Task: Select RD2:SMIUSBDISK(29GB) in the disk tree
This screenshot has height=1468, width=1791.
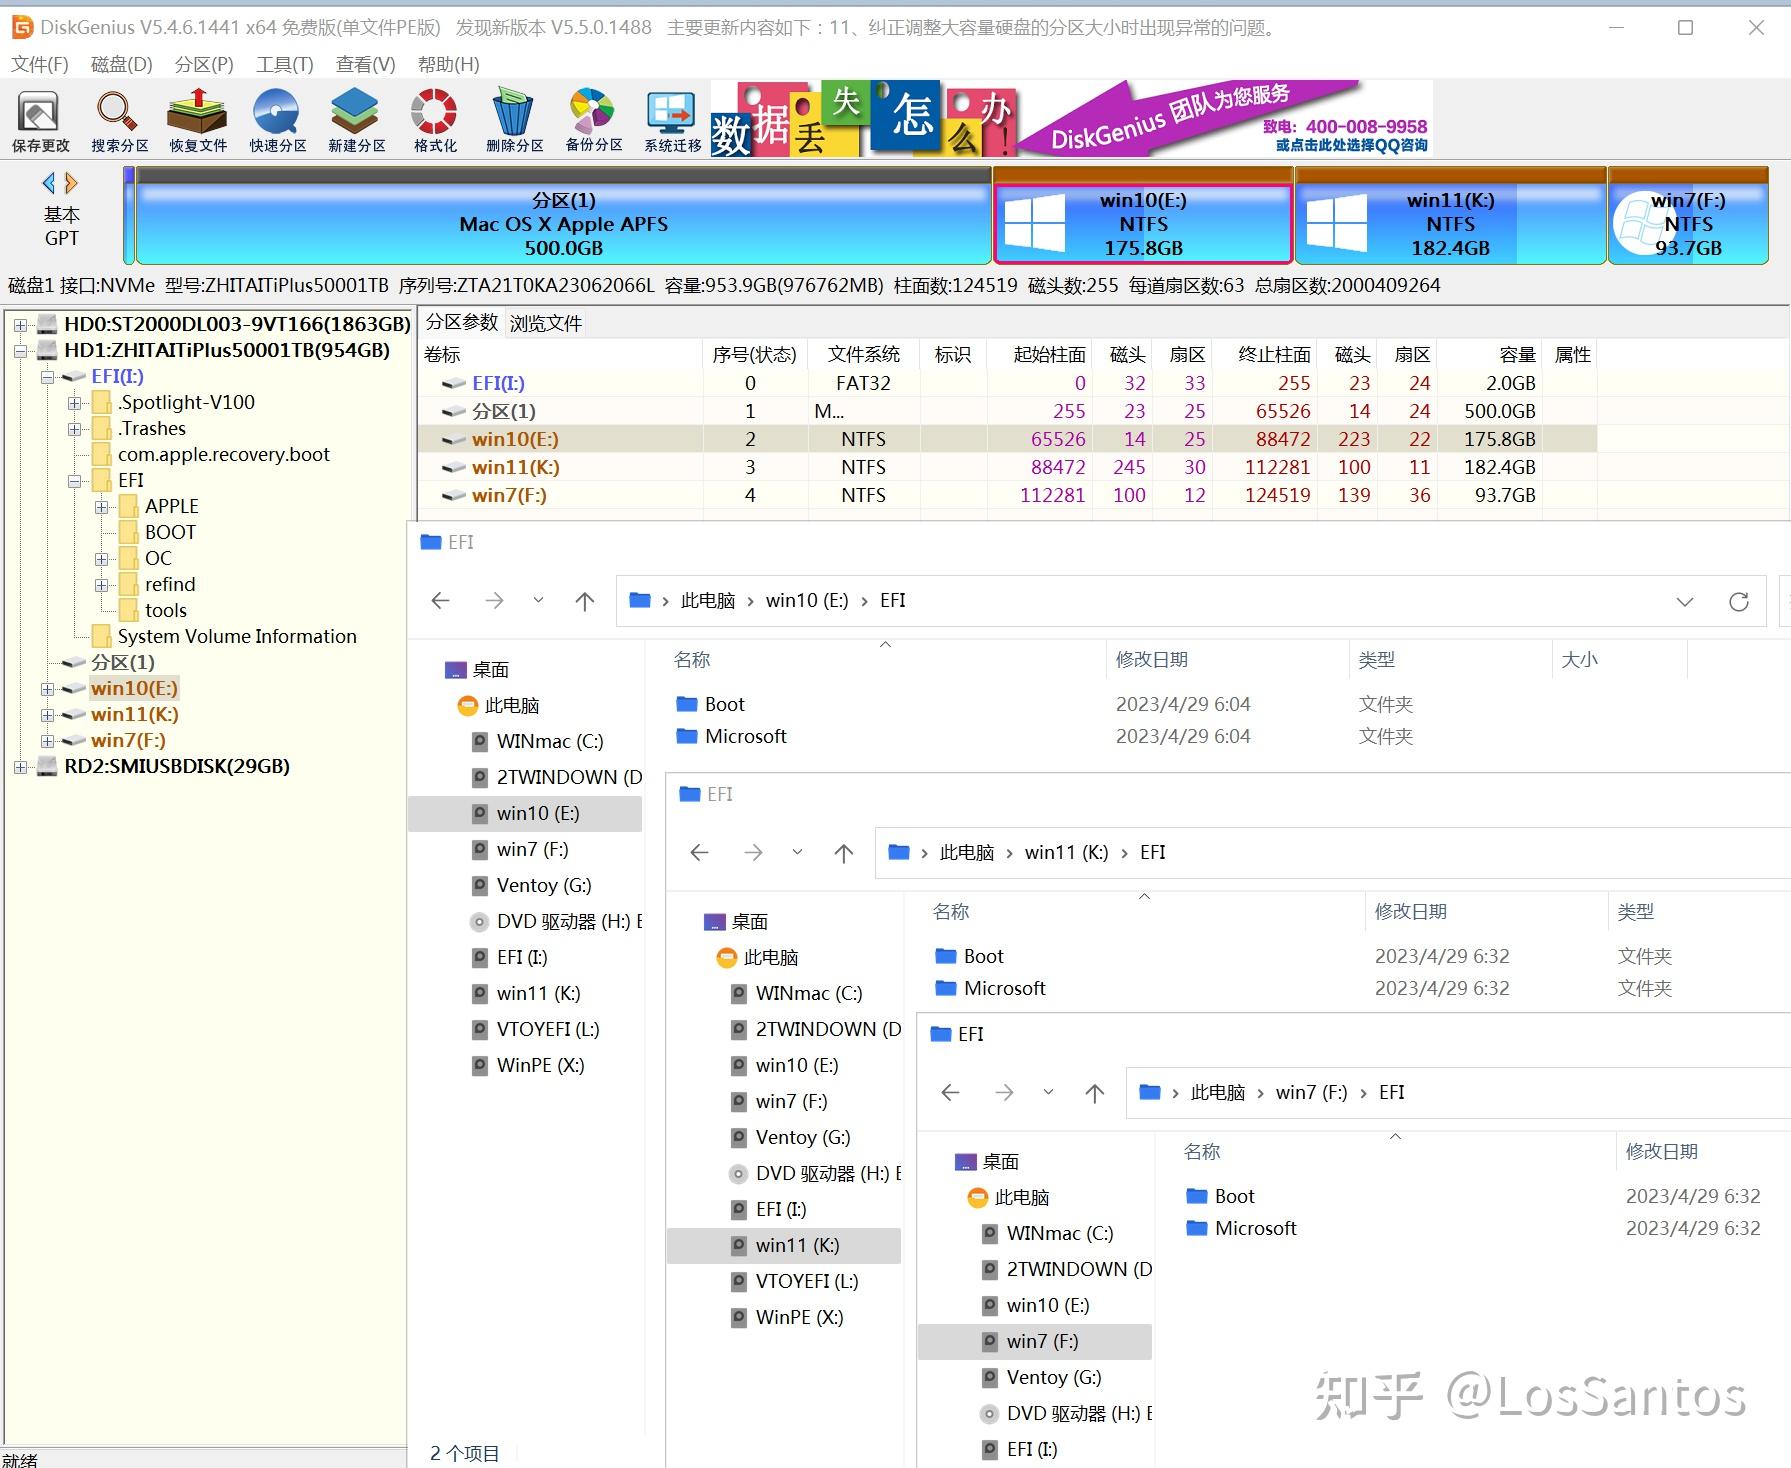Action: (177, 766)
